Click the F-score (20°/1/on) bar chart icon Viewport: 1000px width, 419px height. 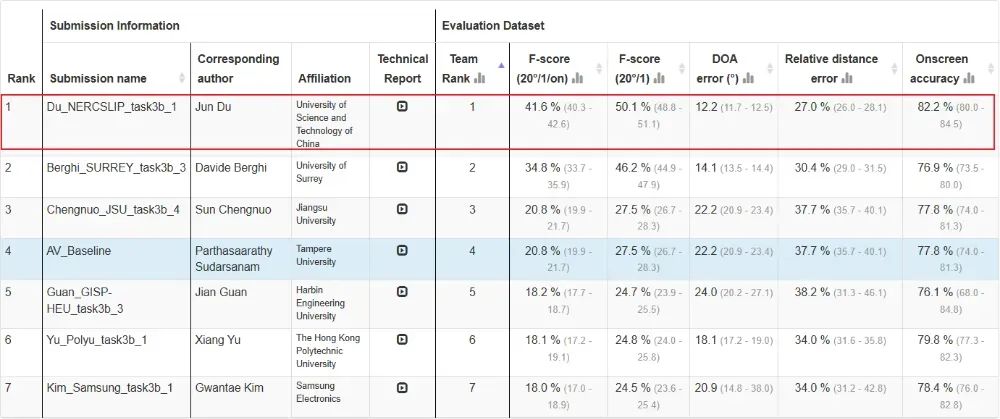577,78
